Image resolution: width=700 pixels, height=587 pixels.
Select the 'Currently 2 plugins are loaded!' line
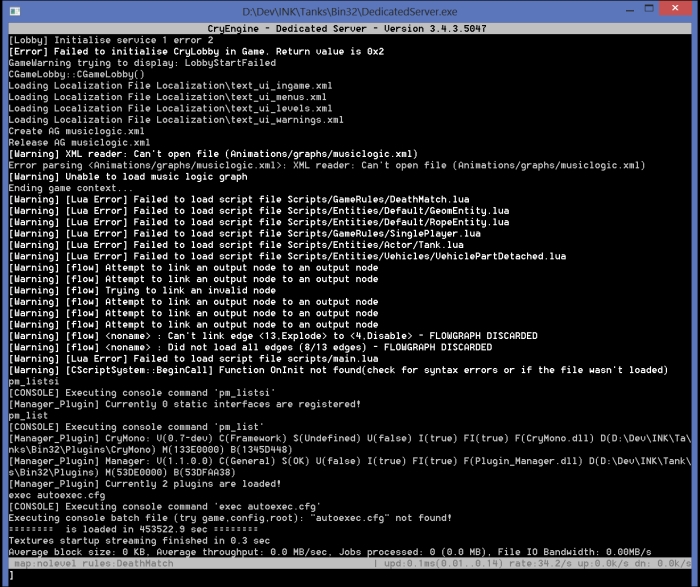coord(145,484)
